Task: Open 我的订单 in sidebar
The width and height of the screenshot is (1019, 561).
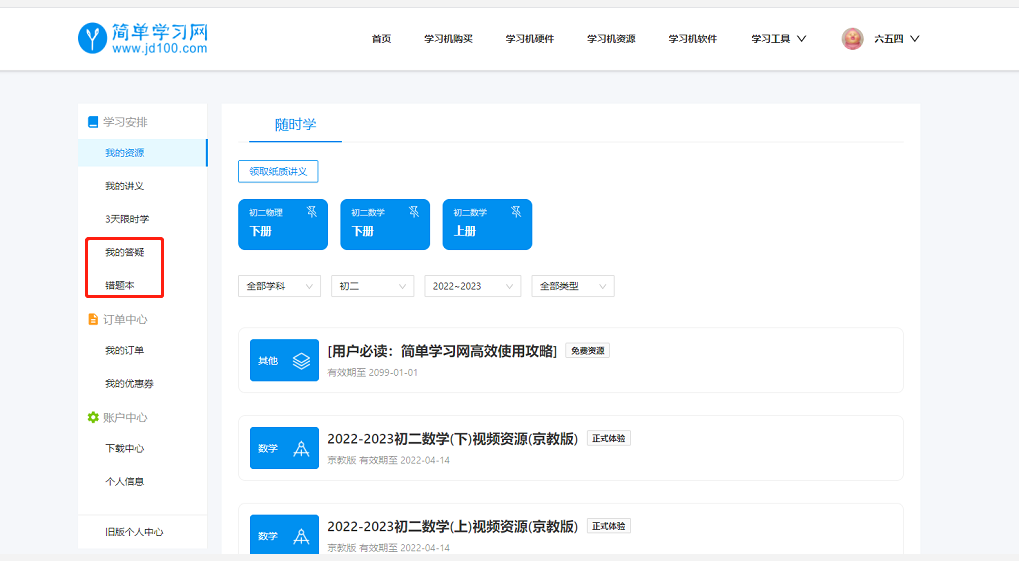Action: 124,350
